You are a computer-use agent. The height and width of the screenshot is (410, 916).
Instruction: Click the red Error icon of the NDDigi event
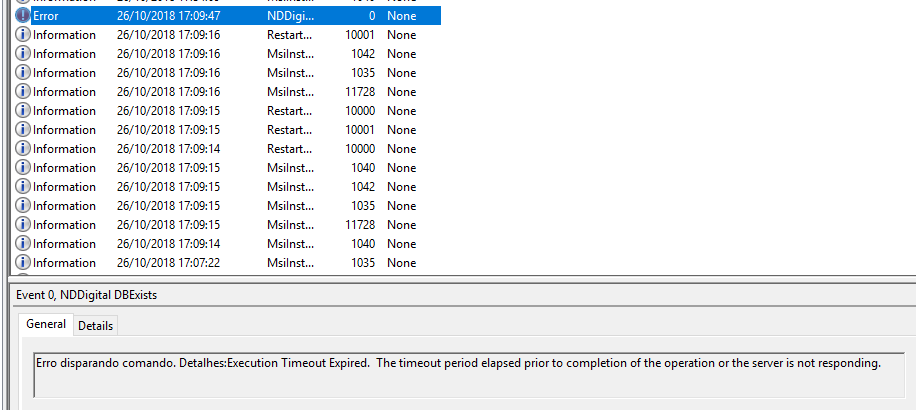click(23, 16)
